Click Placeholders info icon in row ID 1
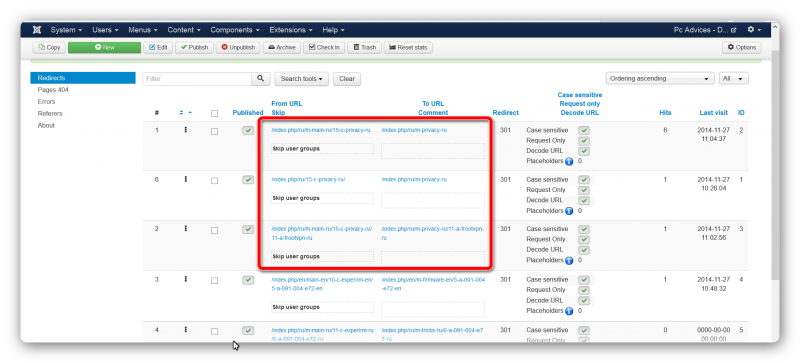The image size is (800, 363). 569,210
